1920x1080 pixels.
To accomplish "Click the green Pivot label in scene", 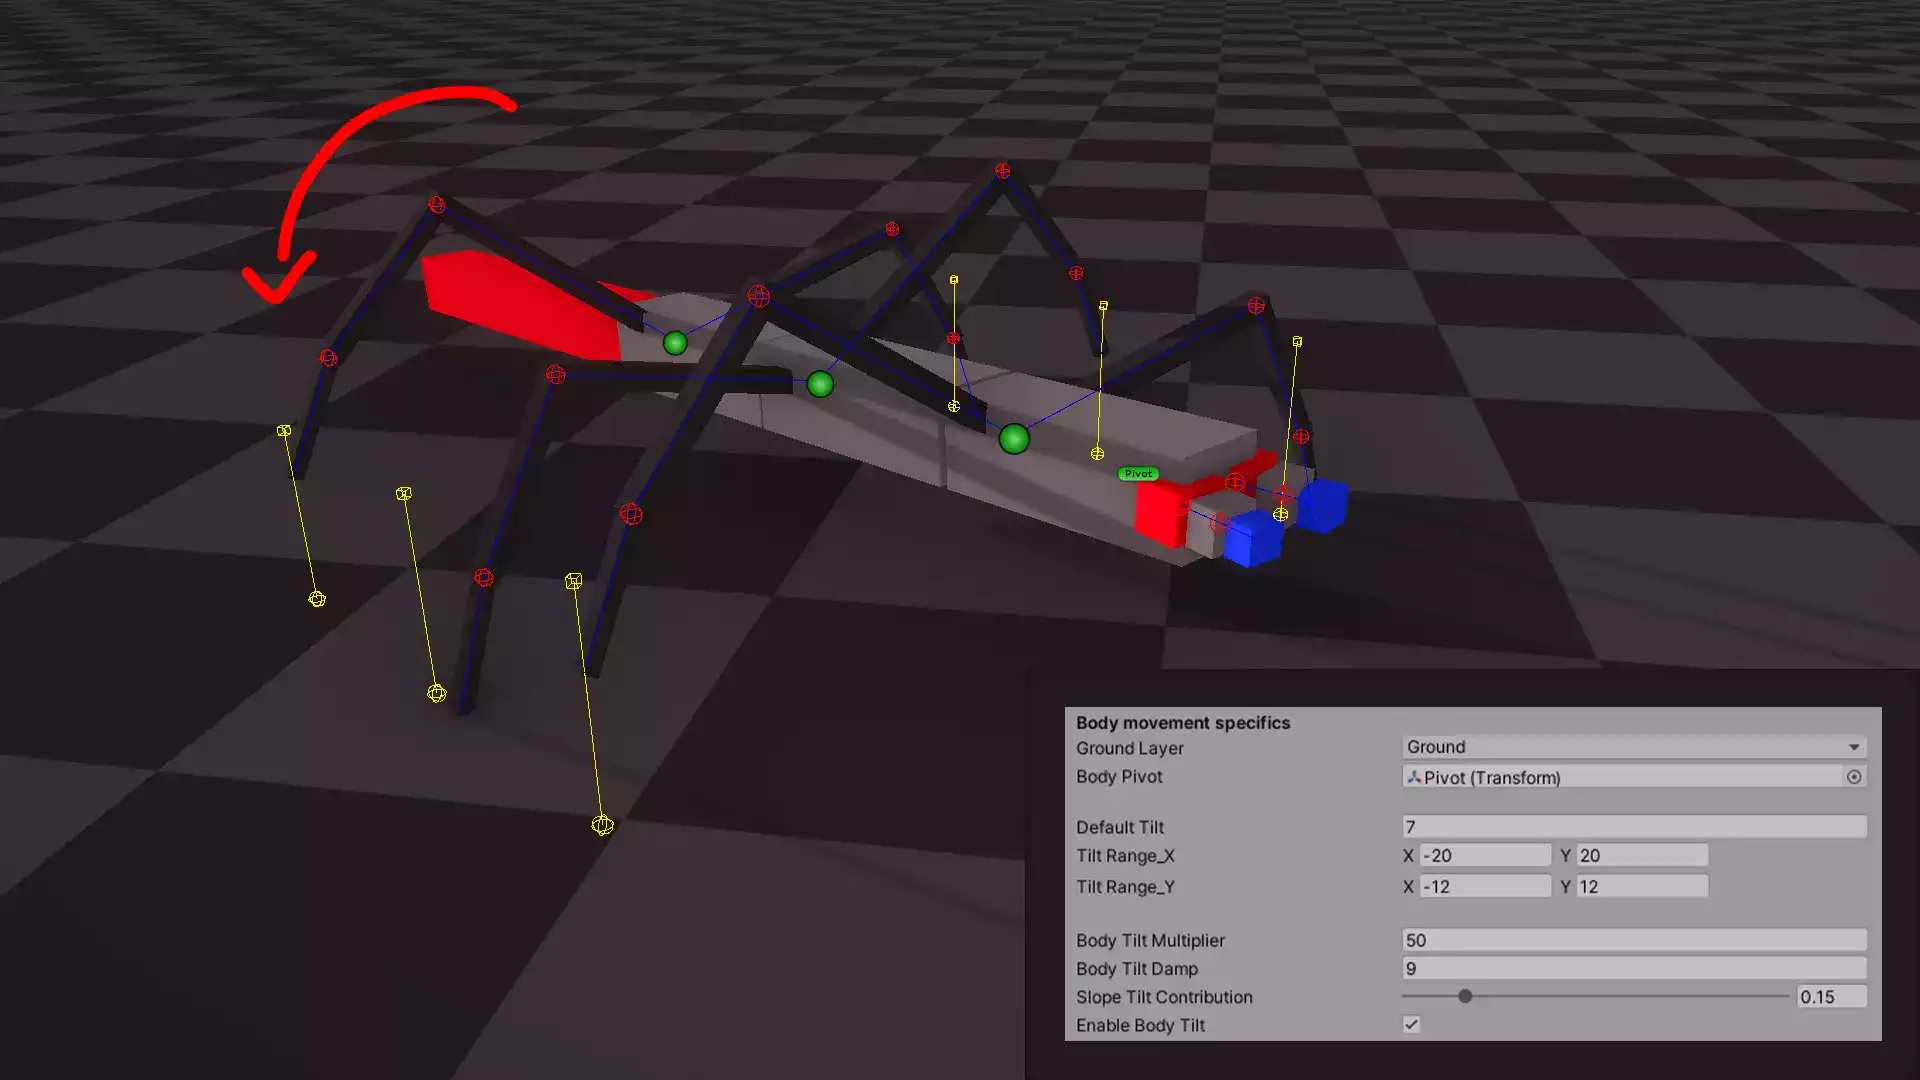I will coord(1138,474).
